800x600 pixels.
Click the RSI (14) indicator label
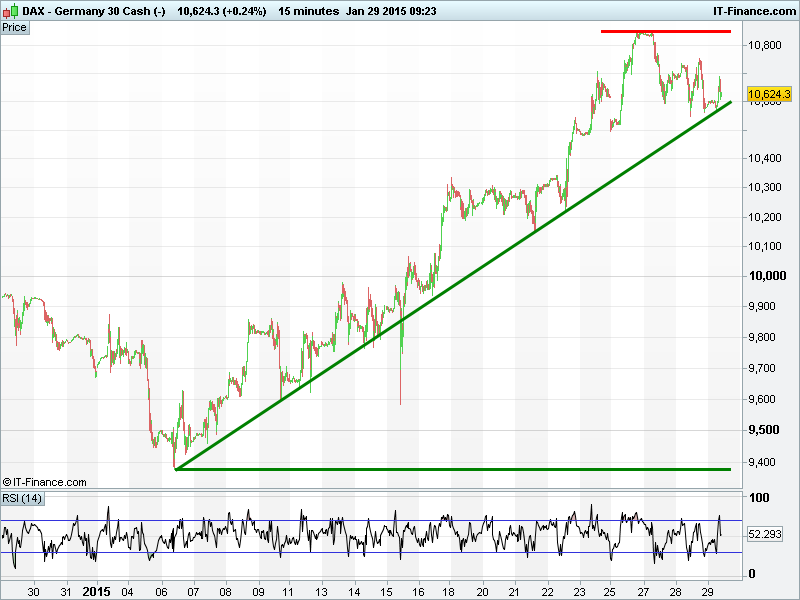22,498
